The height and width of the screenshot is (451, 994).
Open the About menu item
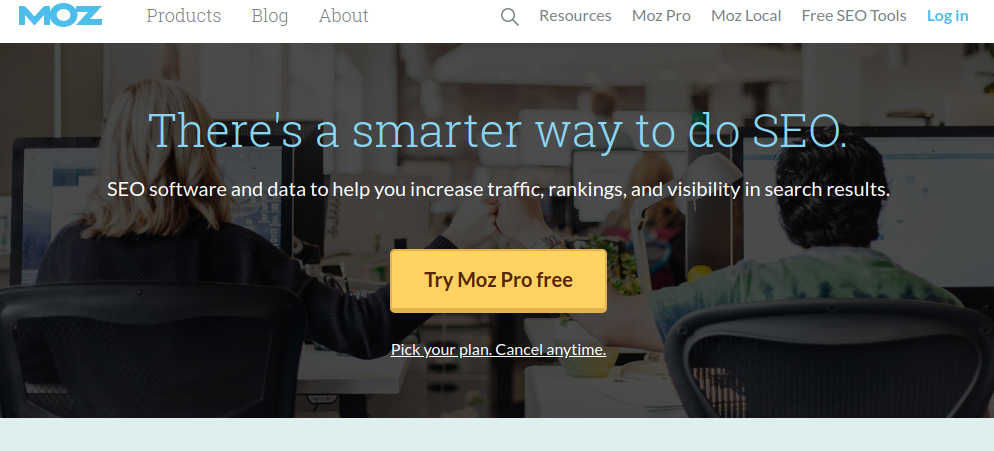pyautogui.click(x=344, y=16)
